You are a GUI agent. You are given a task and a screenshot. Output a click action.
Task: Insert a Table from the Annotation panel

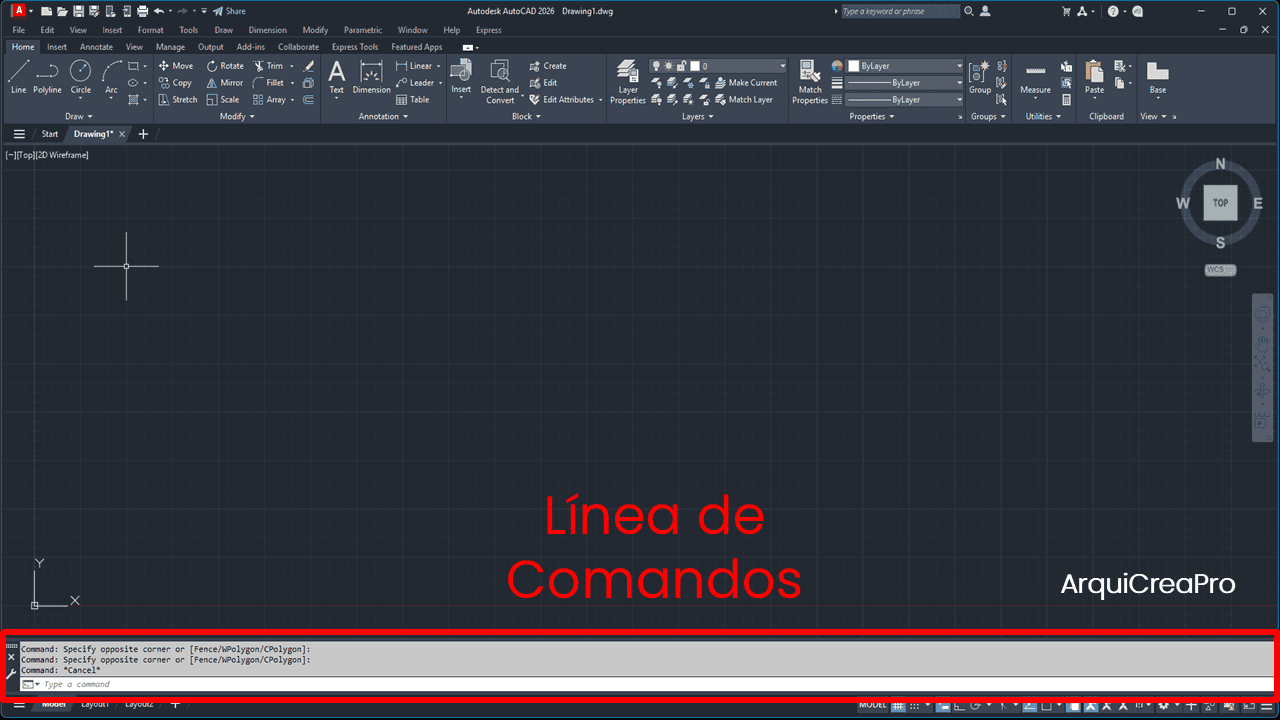[x=413, y=100]
